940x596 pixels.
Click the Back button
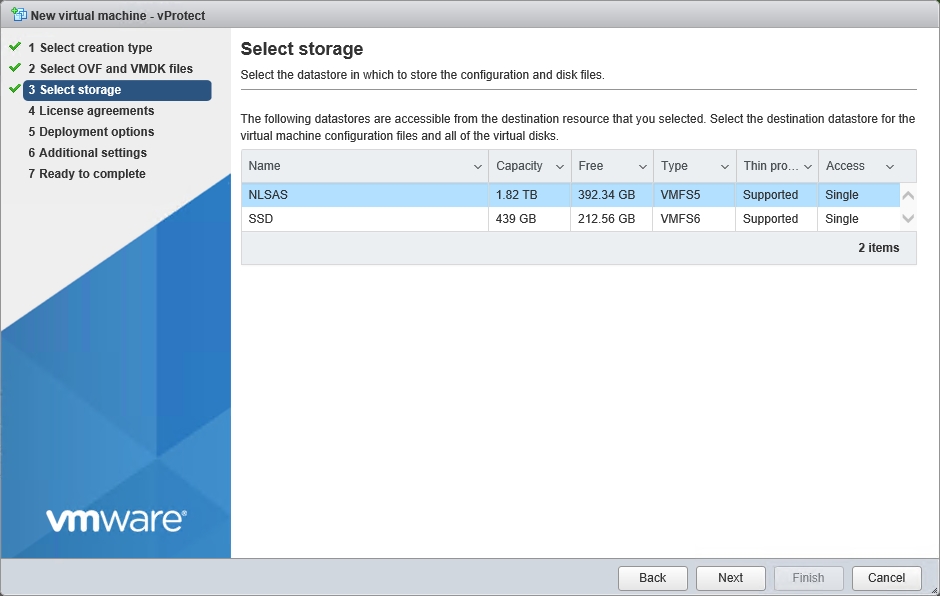click(652, 578)
